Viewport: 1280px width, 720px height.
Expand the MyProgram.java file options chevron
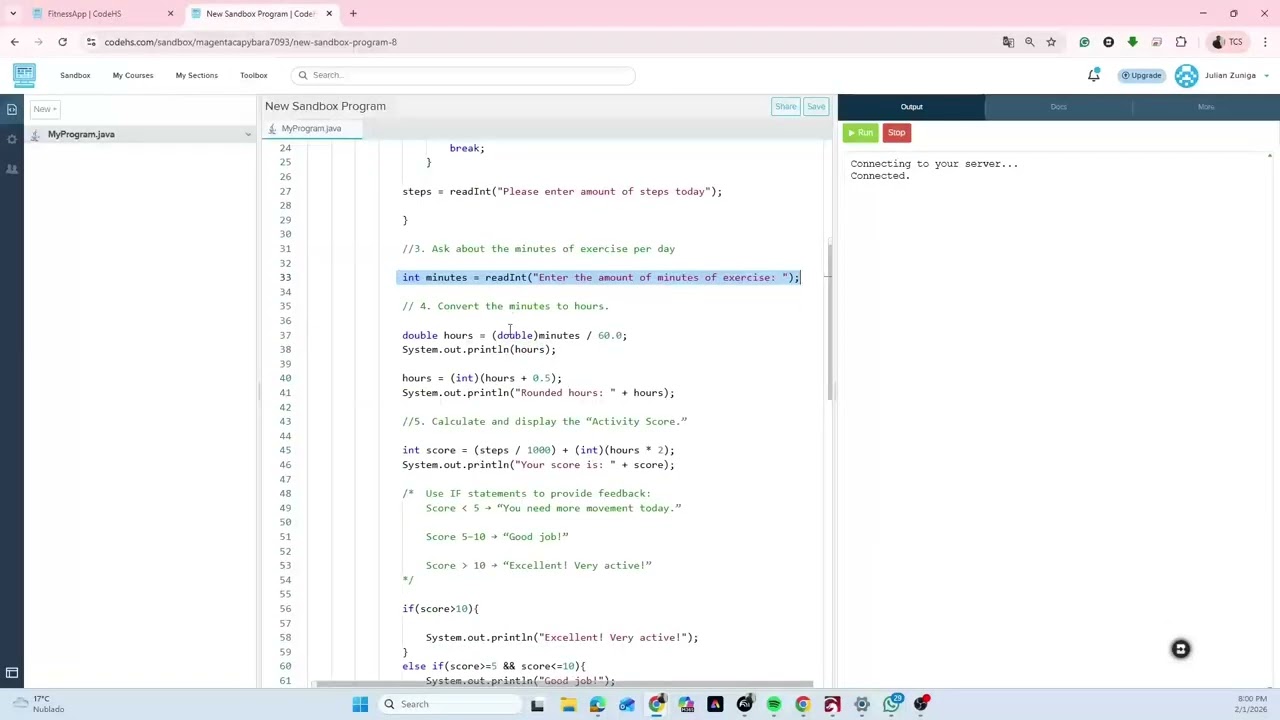tap(248, 134)
